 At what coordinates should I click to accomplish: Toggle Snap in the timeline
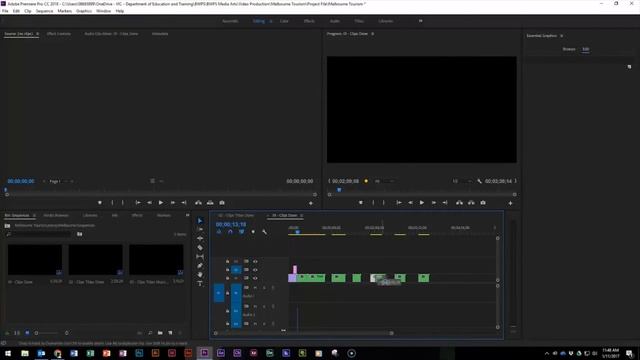pyautogui.click(x=230, y=232)
